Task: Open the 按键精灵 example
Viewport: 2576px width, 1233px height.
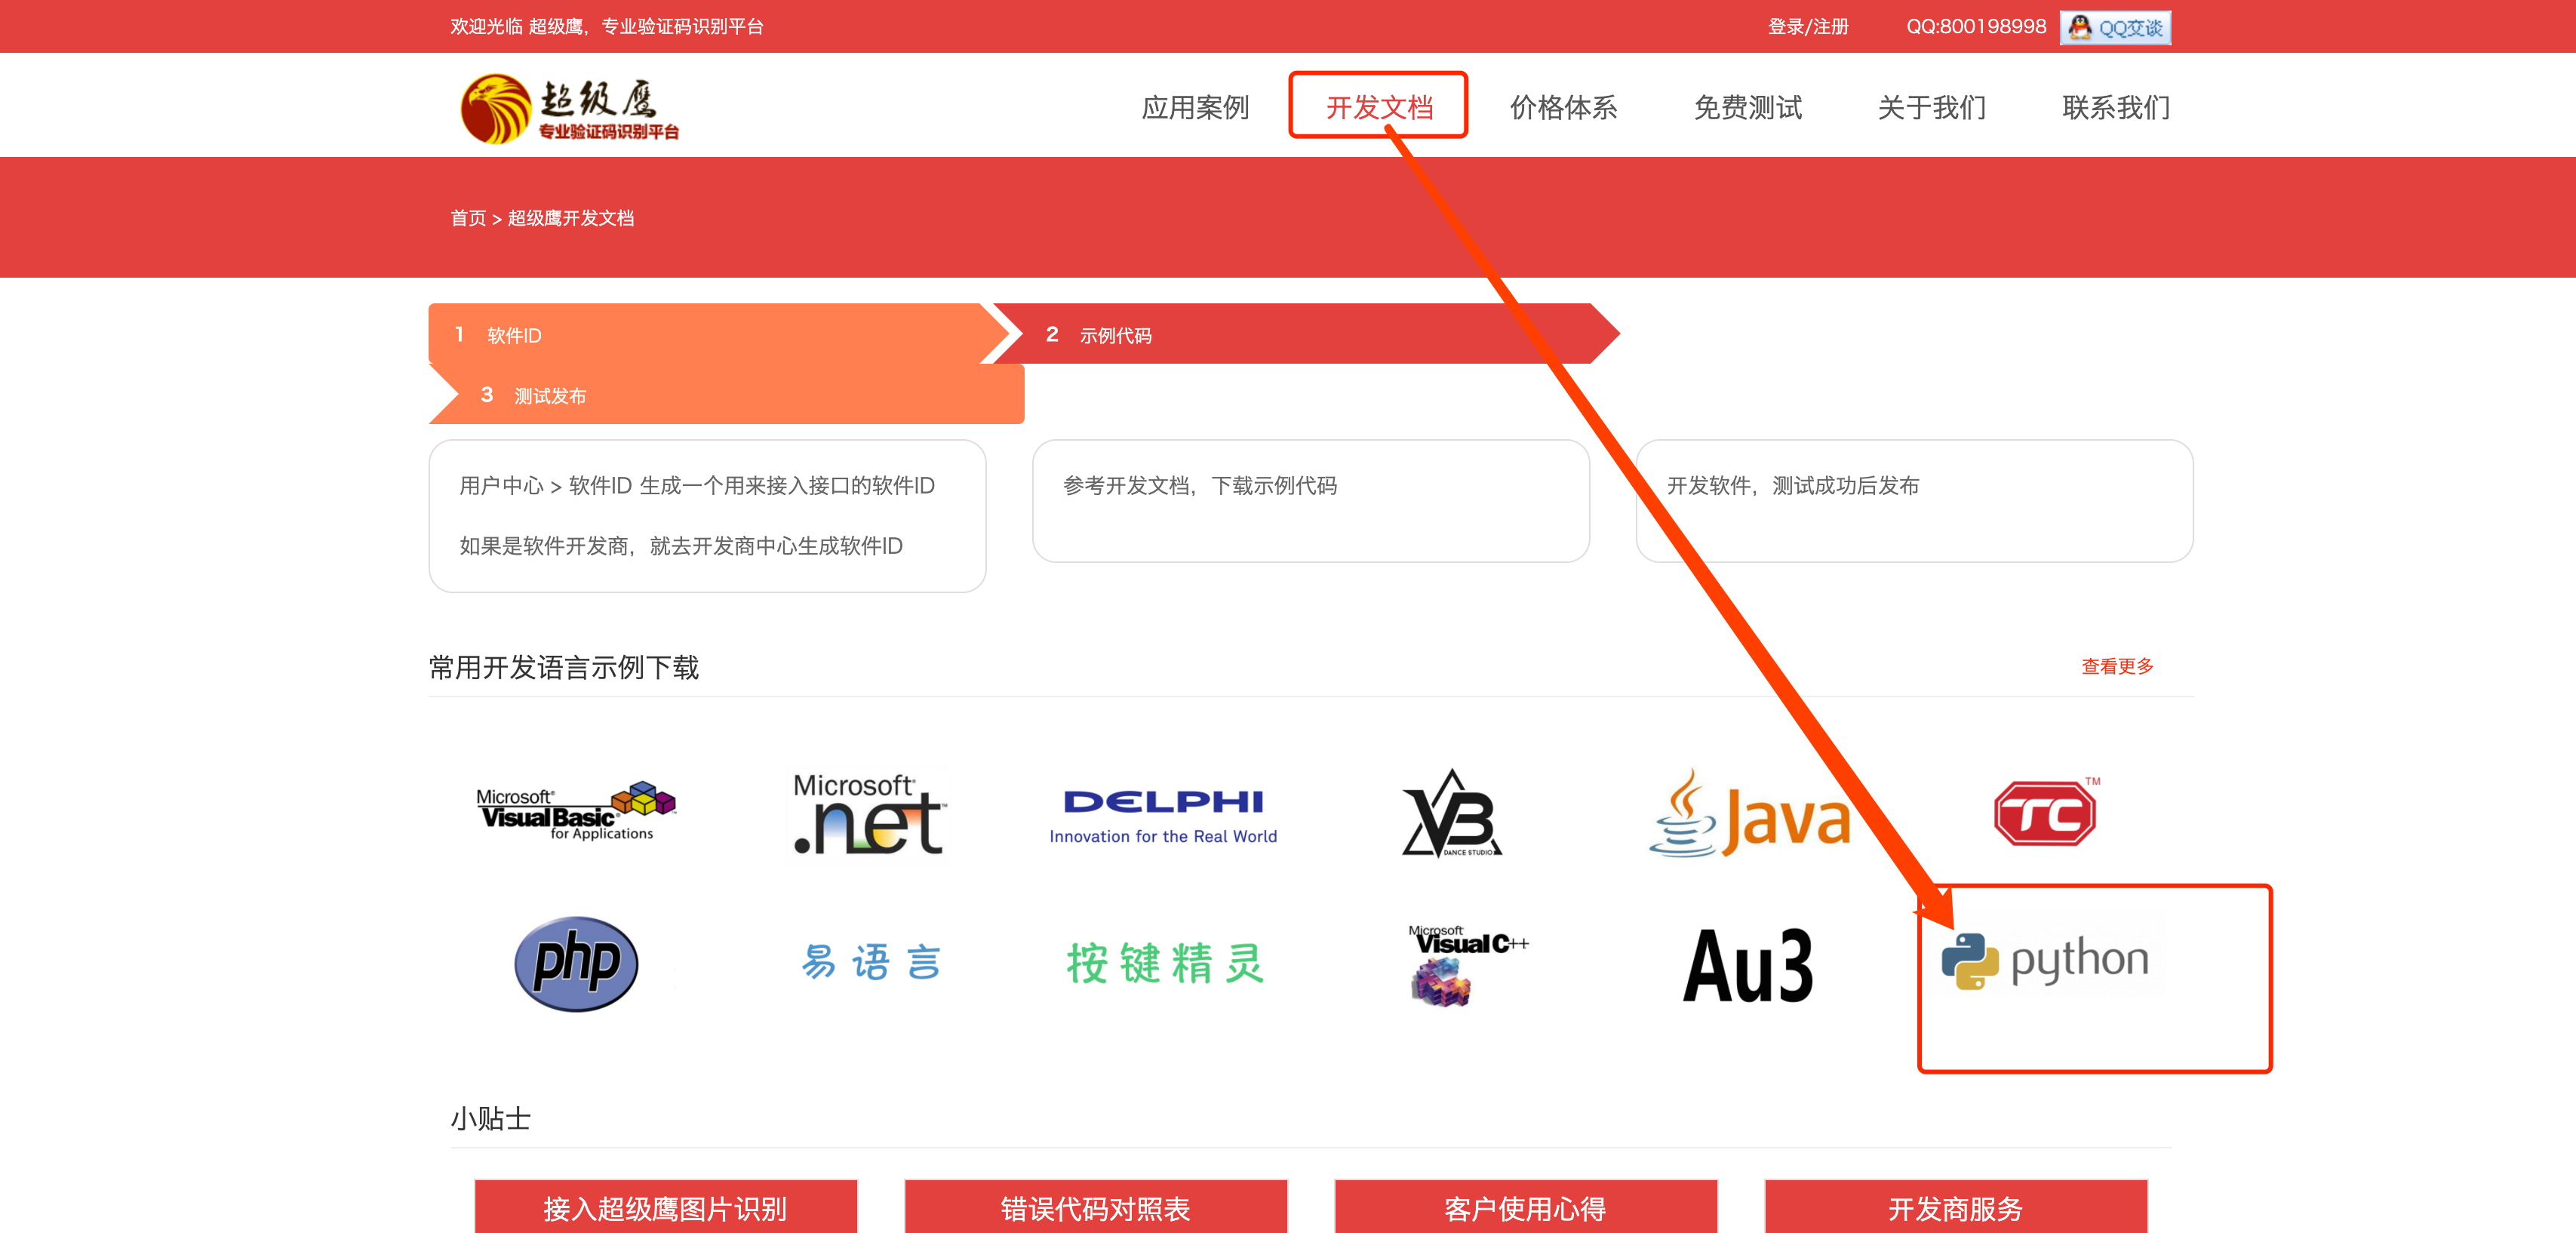Action: pos(1165,963)
